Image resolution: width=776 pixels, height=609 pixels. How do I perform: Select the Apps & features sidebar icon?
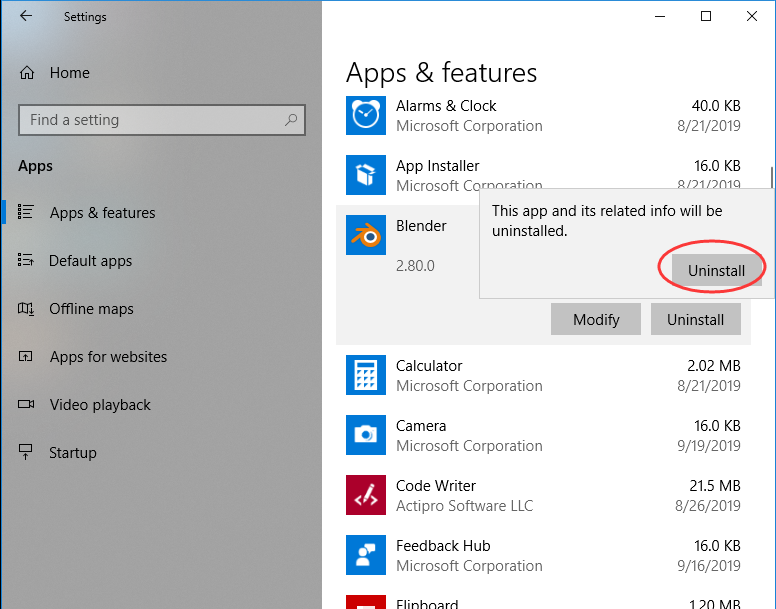coord(25,212)
